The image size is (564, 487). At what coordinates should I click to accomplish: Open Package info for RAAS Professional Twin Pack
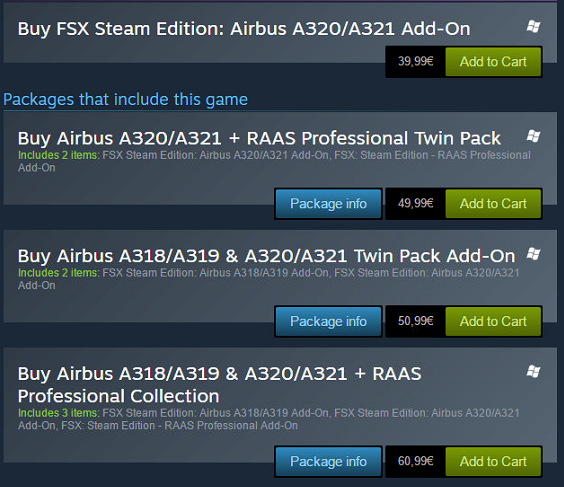(328, 204)
